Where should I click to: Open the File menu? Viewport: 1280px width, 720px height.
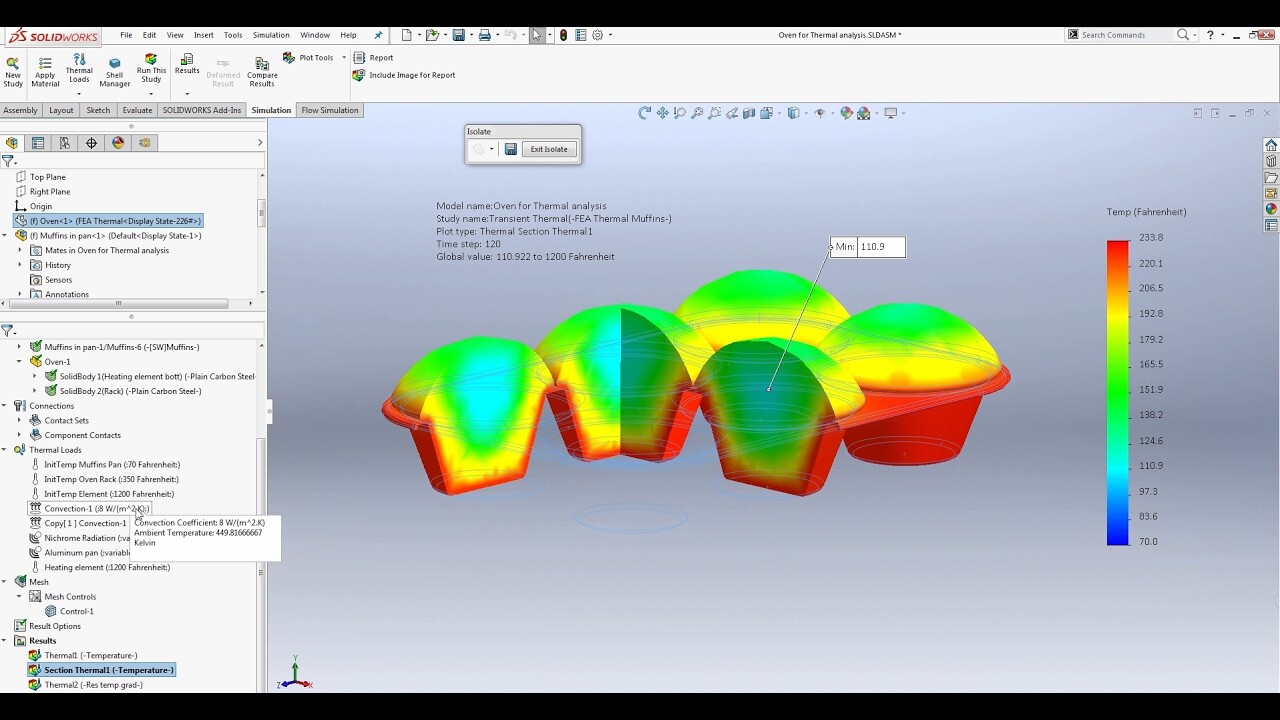(x=126, y=35)
